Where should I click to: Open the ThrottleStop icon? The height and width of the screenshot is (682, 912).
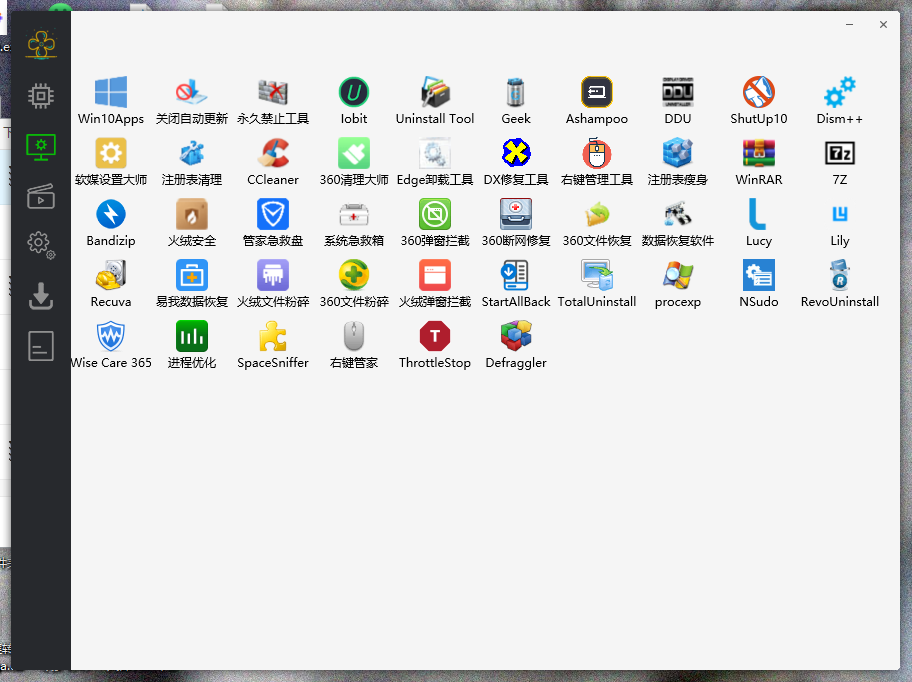(x=435, y=337)
